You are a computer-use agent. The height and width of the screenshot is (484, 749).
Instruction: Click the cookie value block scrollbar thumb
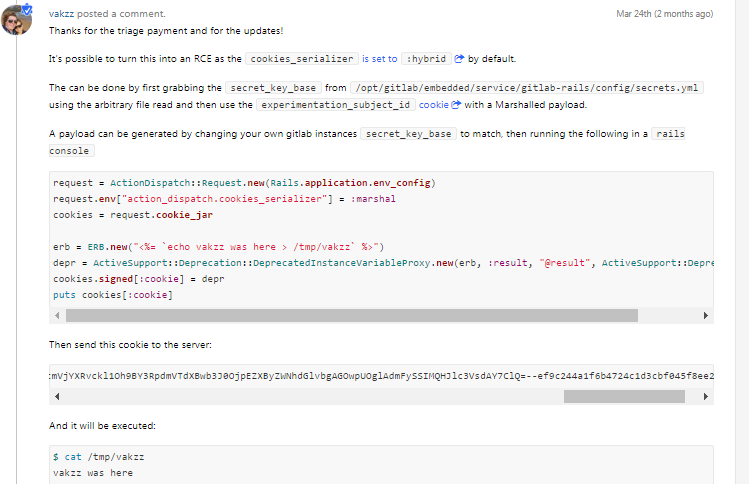pyautogui.click(x=624, y=397)
